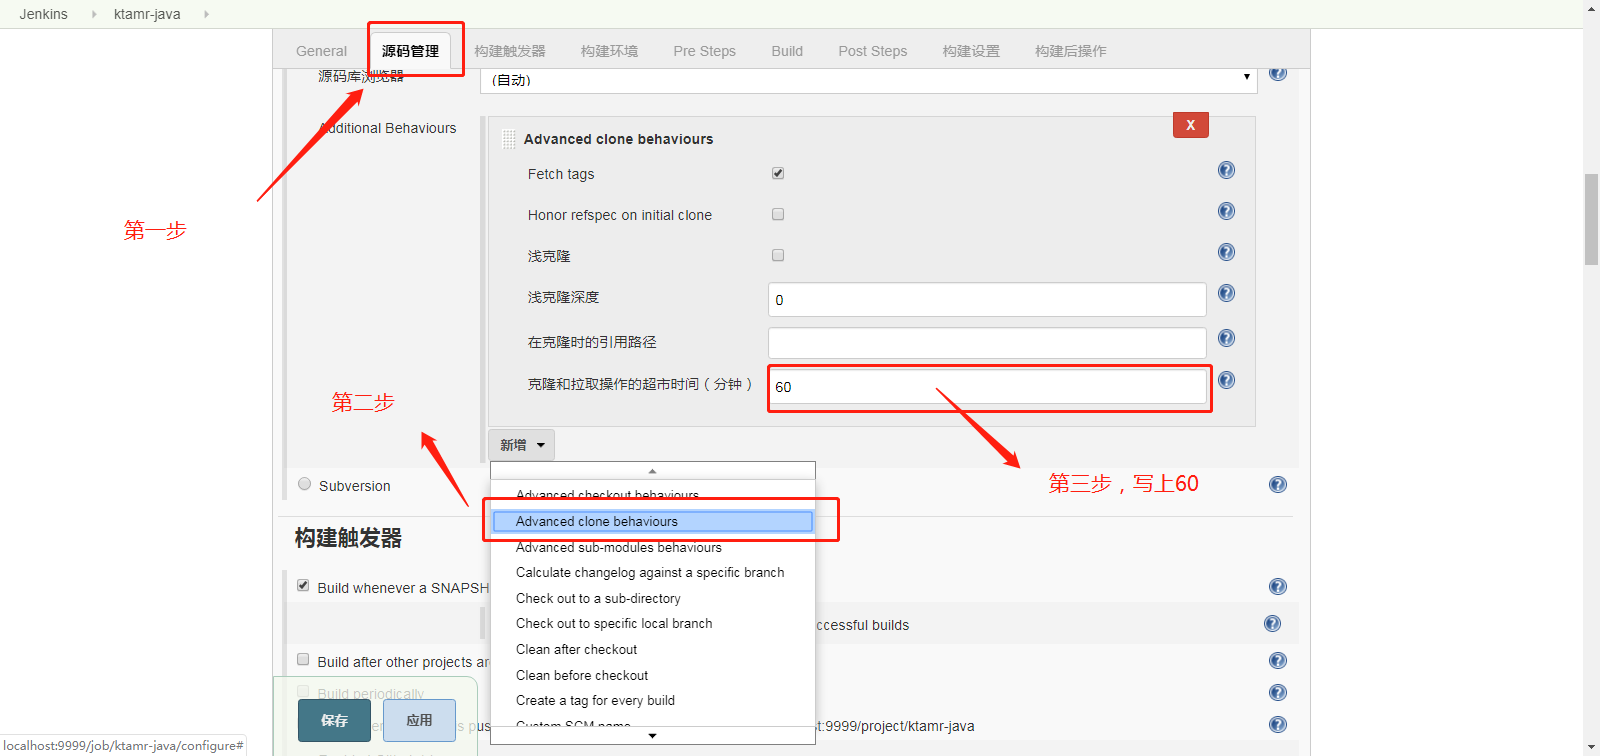Enable the 浅克隆 shallow clone checkbox

point(778,255)
